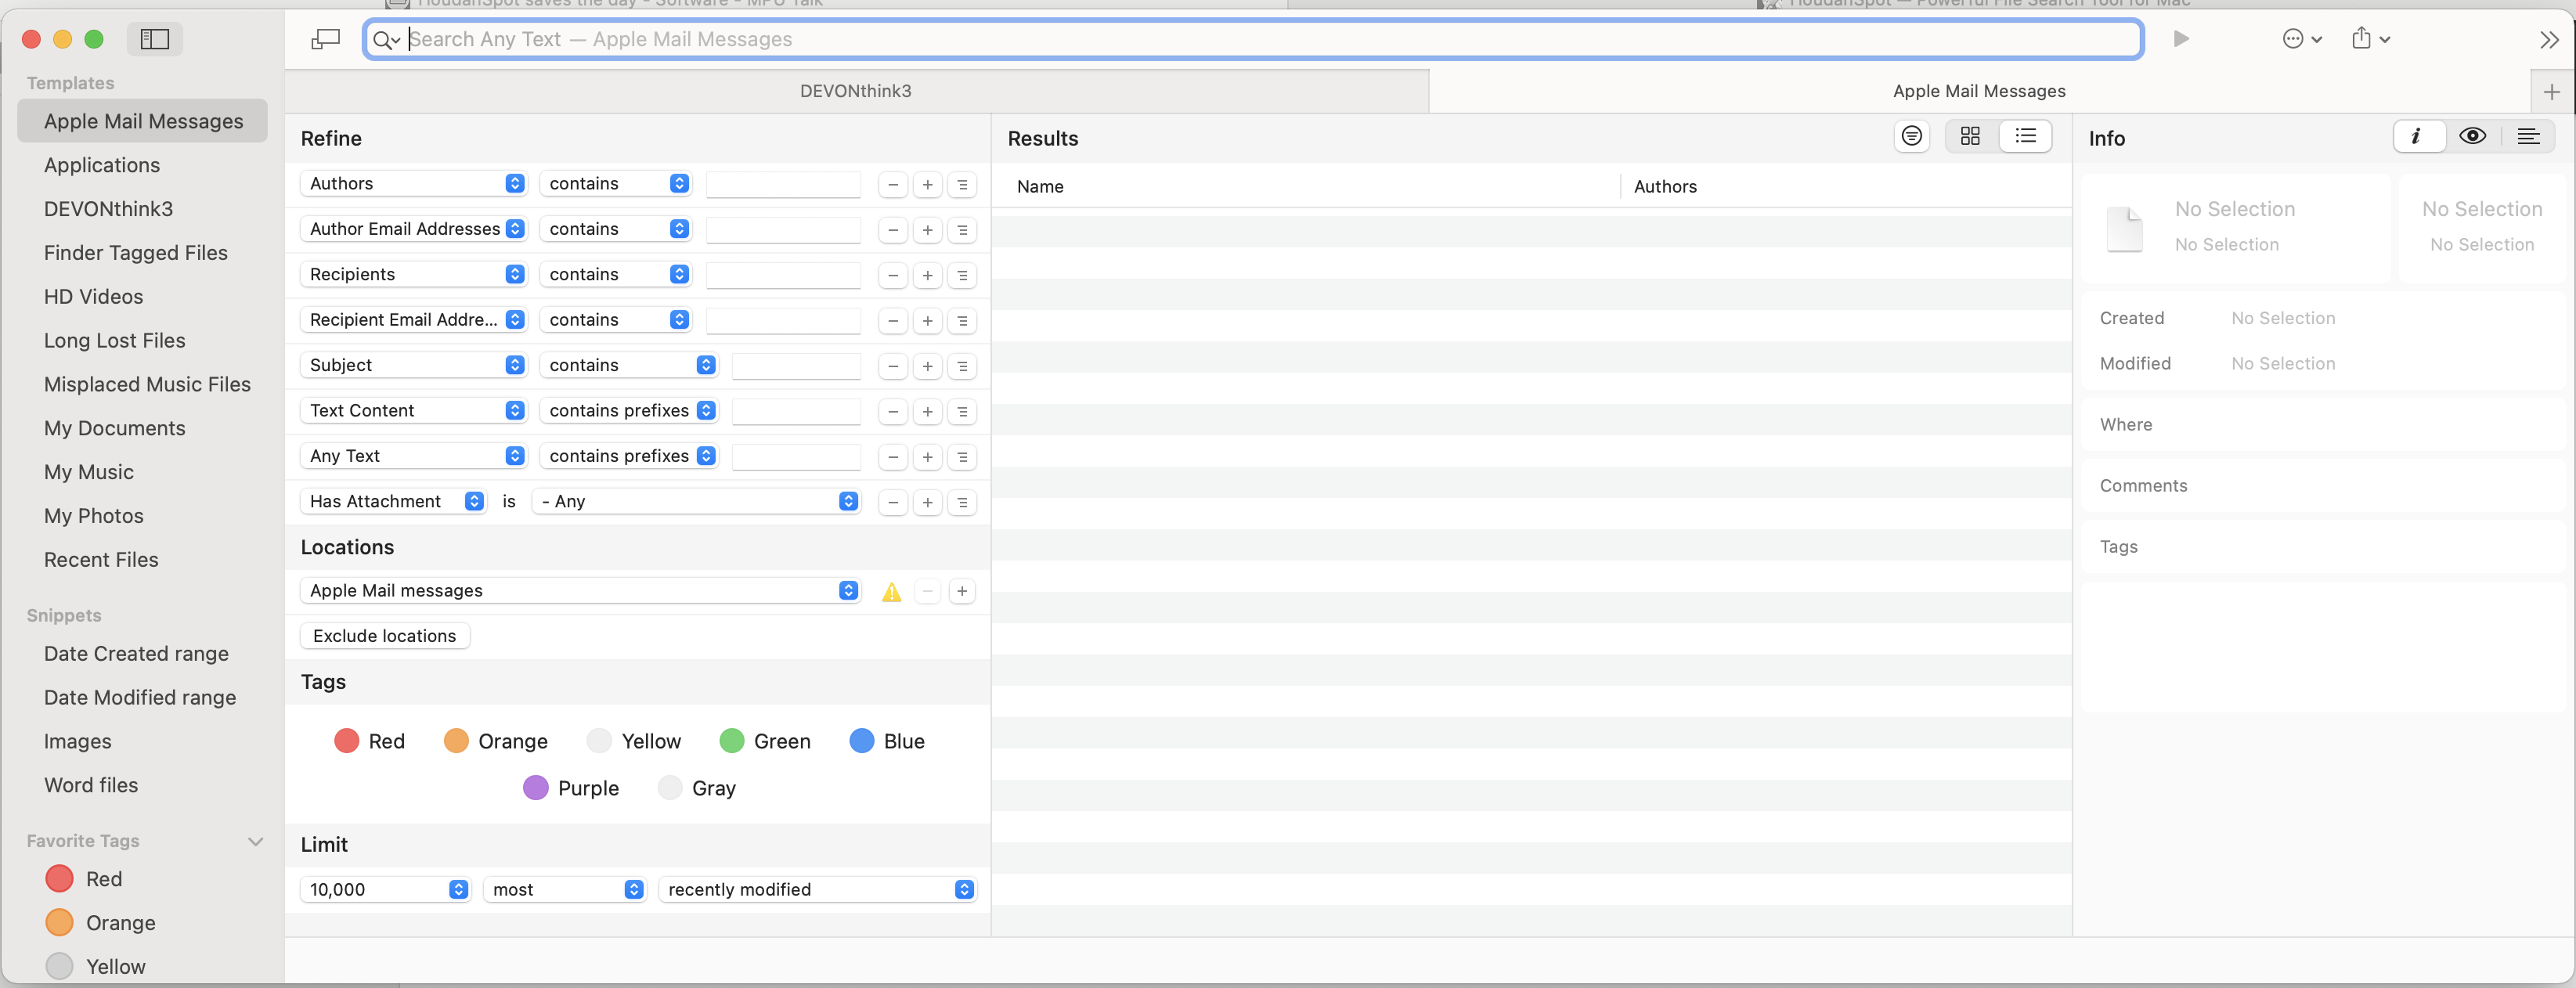Open the results filter icon
Viewport: 2576px width, 988px height.
(x=1911, y=136)
